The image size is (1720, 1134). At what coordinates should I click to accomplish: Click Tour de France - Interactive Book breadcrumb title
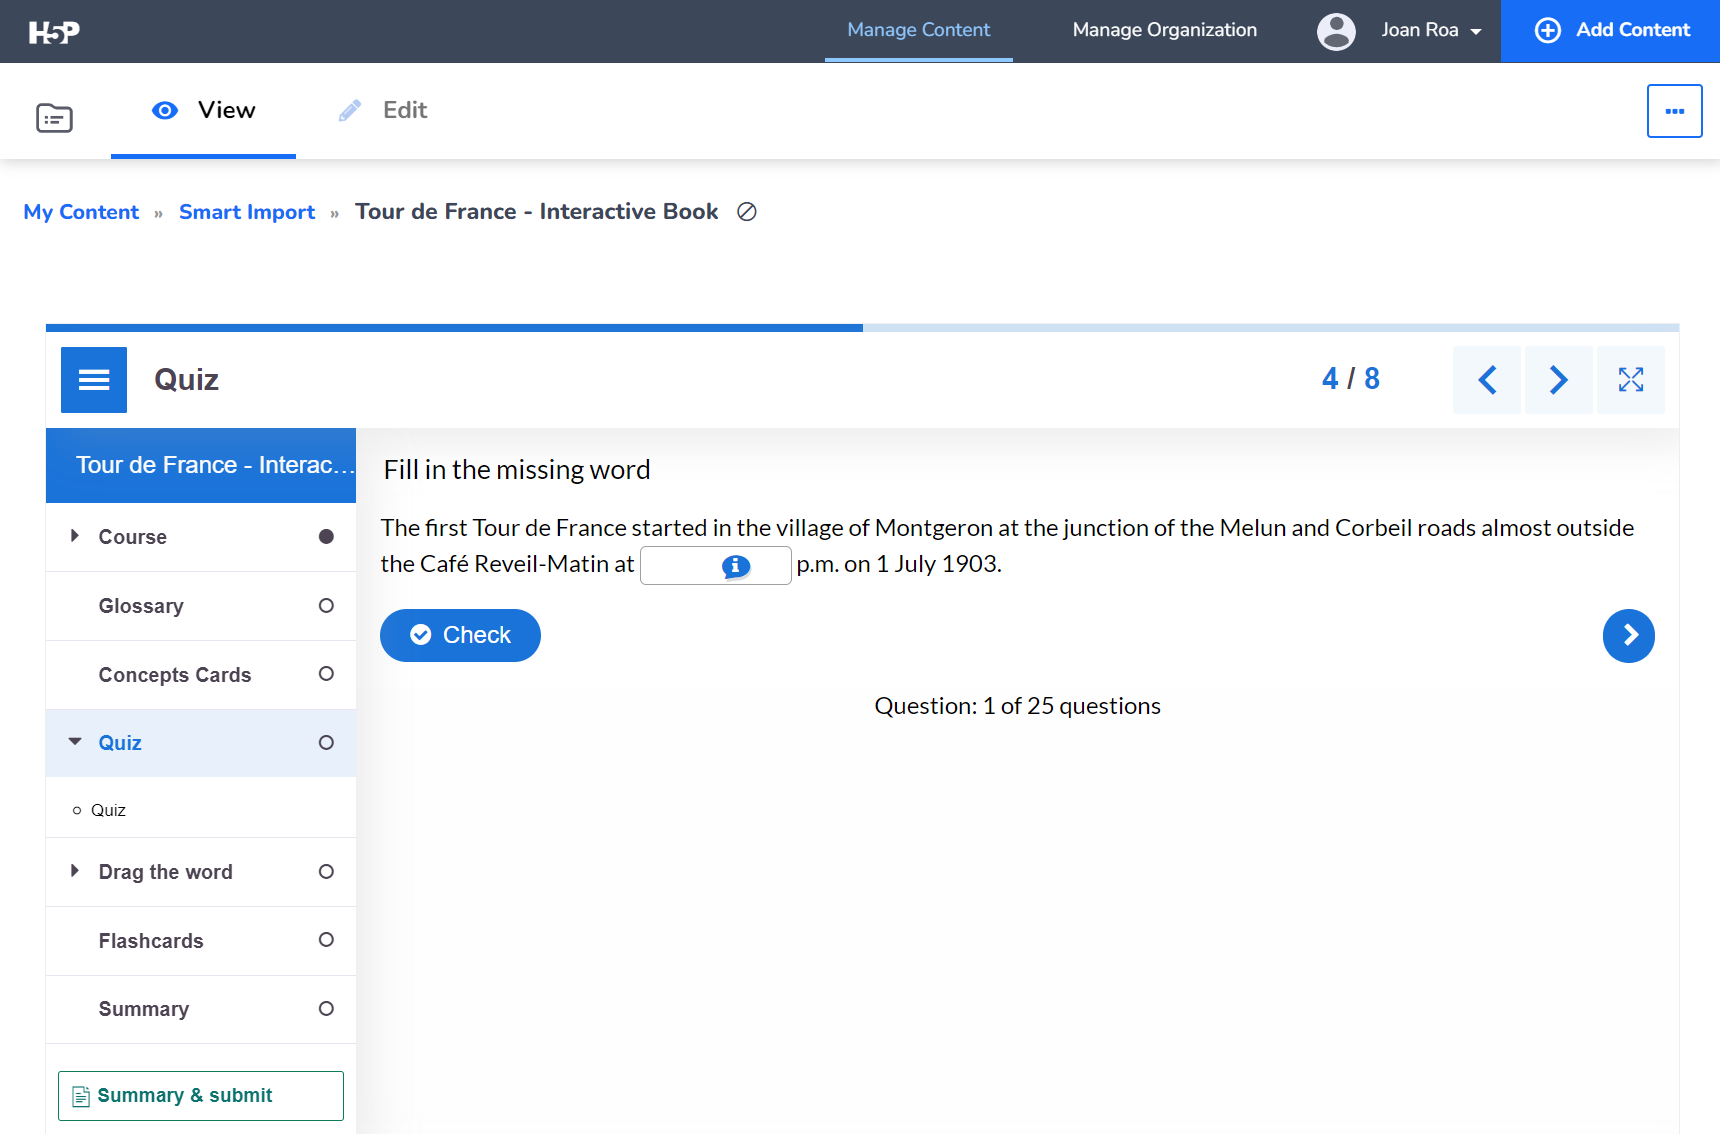(537, 212)
